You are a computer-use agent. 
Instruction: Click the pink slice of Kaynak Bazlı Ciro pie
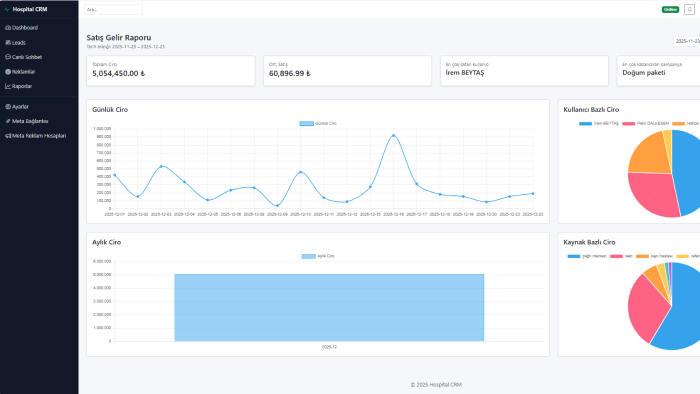tap(646, 308)
